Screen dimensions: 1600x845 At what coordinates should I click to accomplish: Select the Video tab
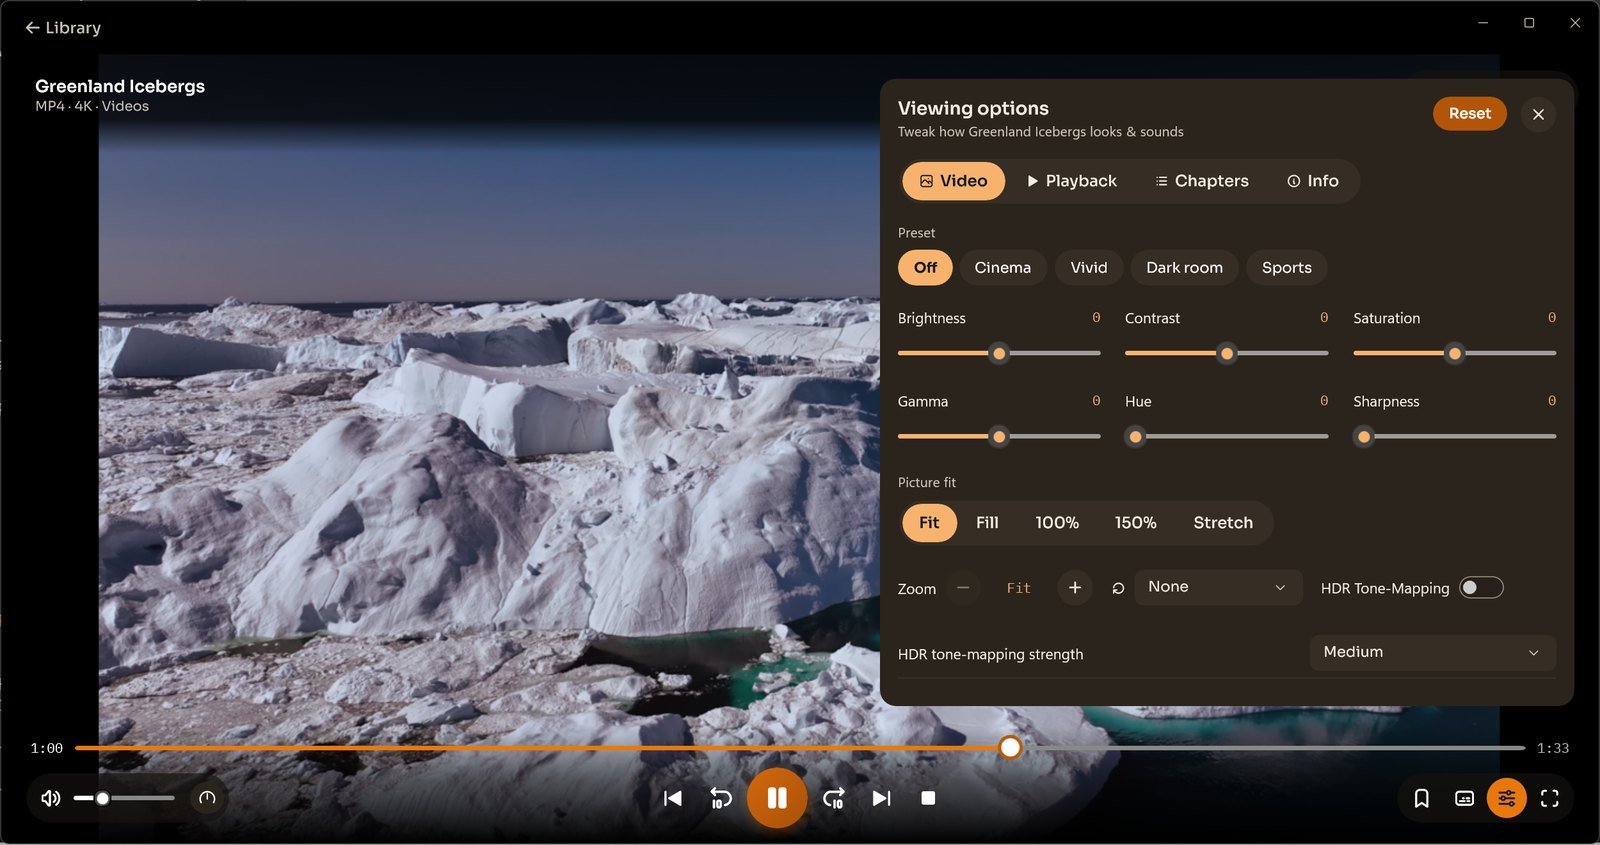(953, 181)
